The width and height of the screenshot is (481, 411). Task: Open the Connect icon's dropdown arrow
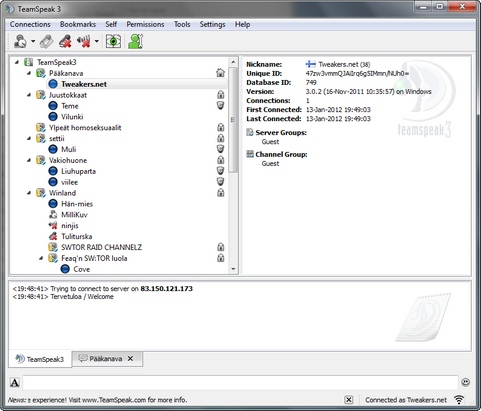click(x=33, y=42)
